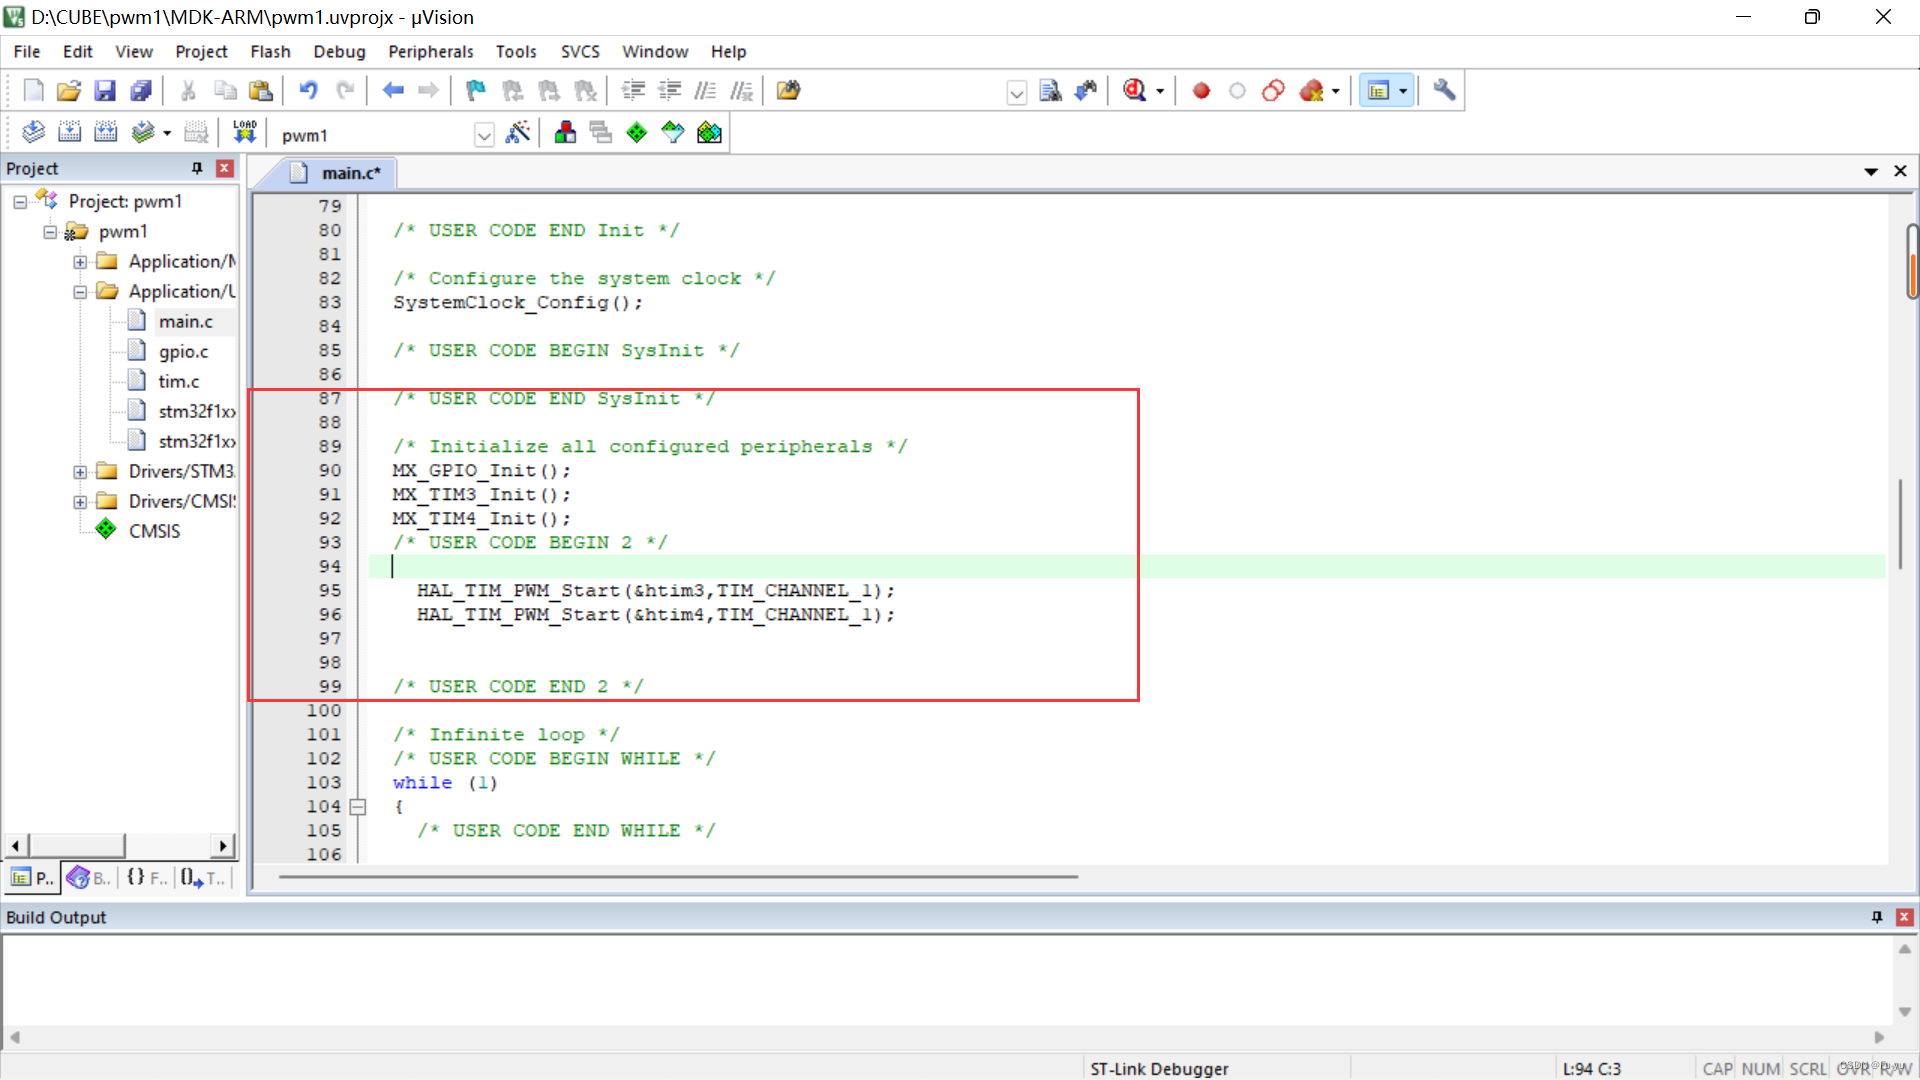The width and height of the screenshot is (1920, 1080).
Task: Collapse the Project: pwm1 tree node
Action: click(x=20, y=202)
